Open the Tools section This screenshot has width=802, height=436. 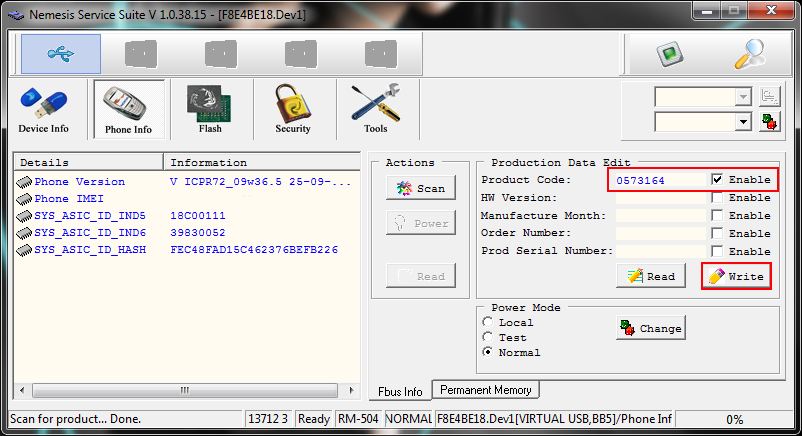pyautogui.click(x=376, y=110)
